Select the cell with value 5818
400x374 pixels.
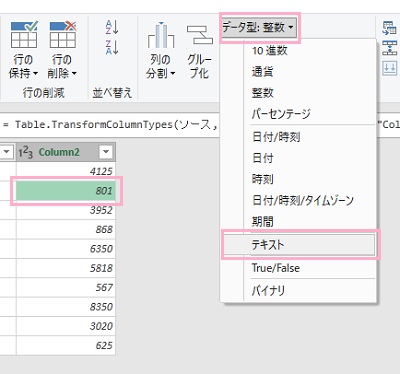66,268
